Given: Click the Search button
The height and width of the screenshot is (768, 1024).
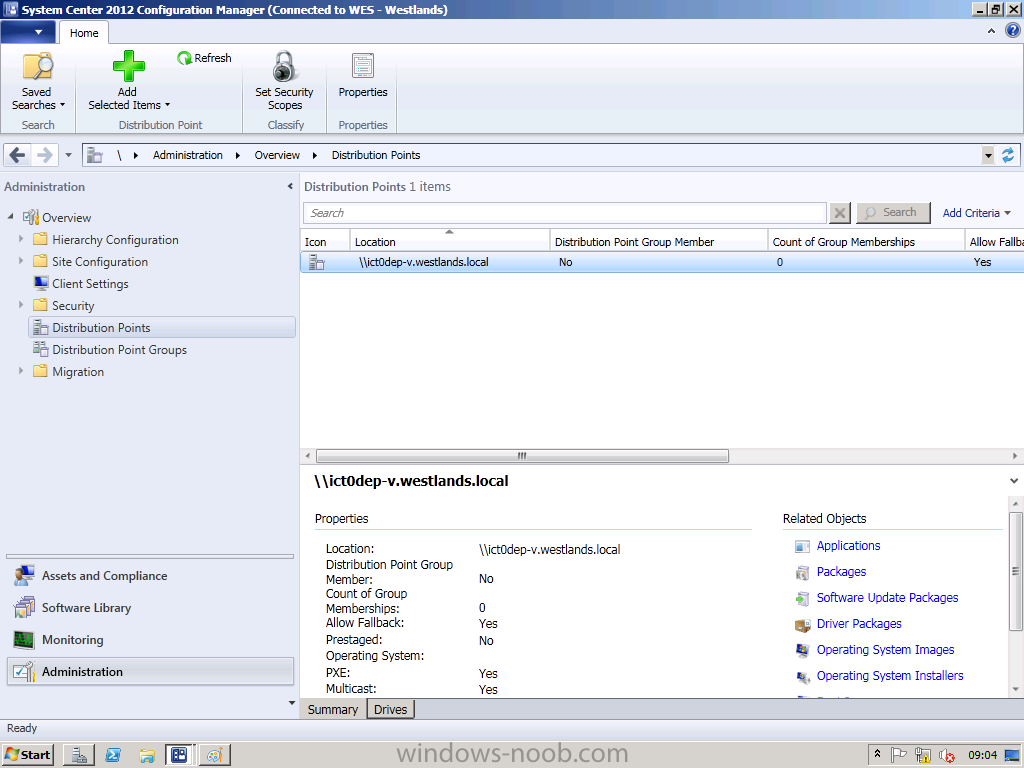Looking at the screenshot, I should tap(893, 213).
